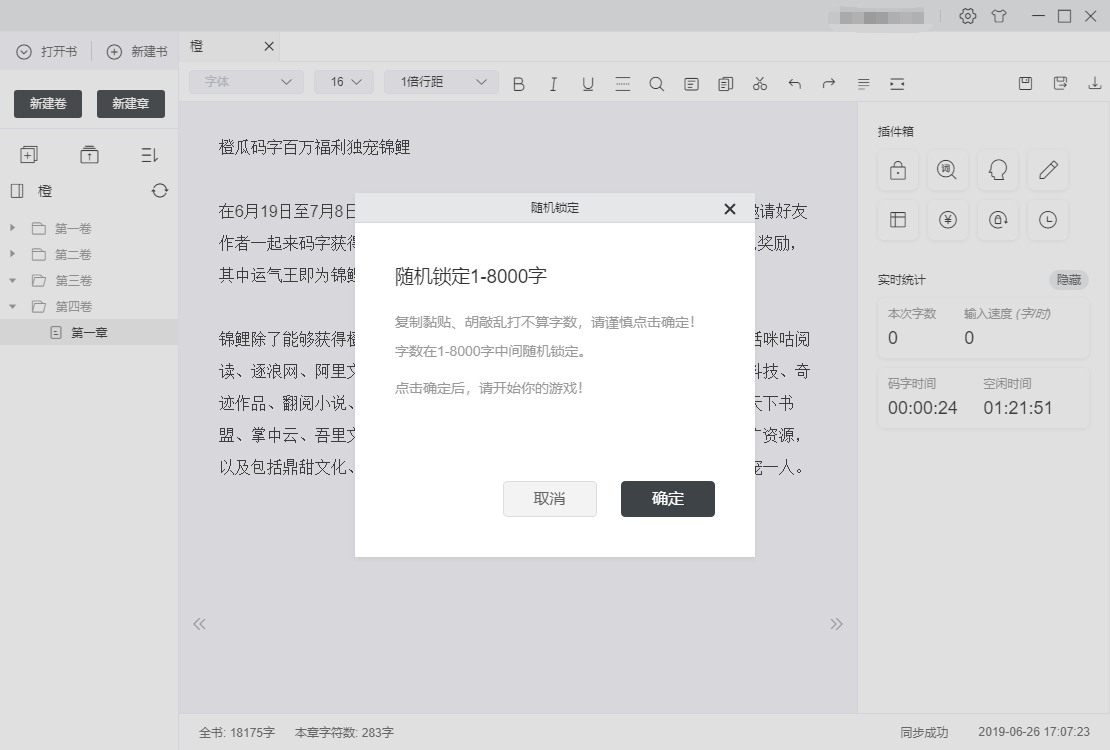Screen dimensions: 1110x750
Task: Toggle italic formatting
Action: 553,84
